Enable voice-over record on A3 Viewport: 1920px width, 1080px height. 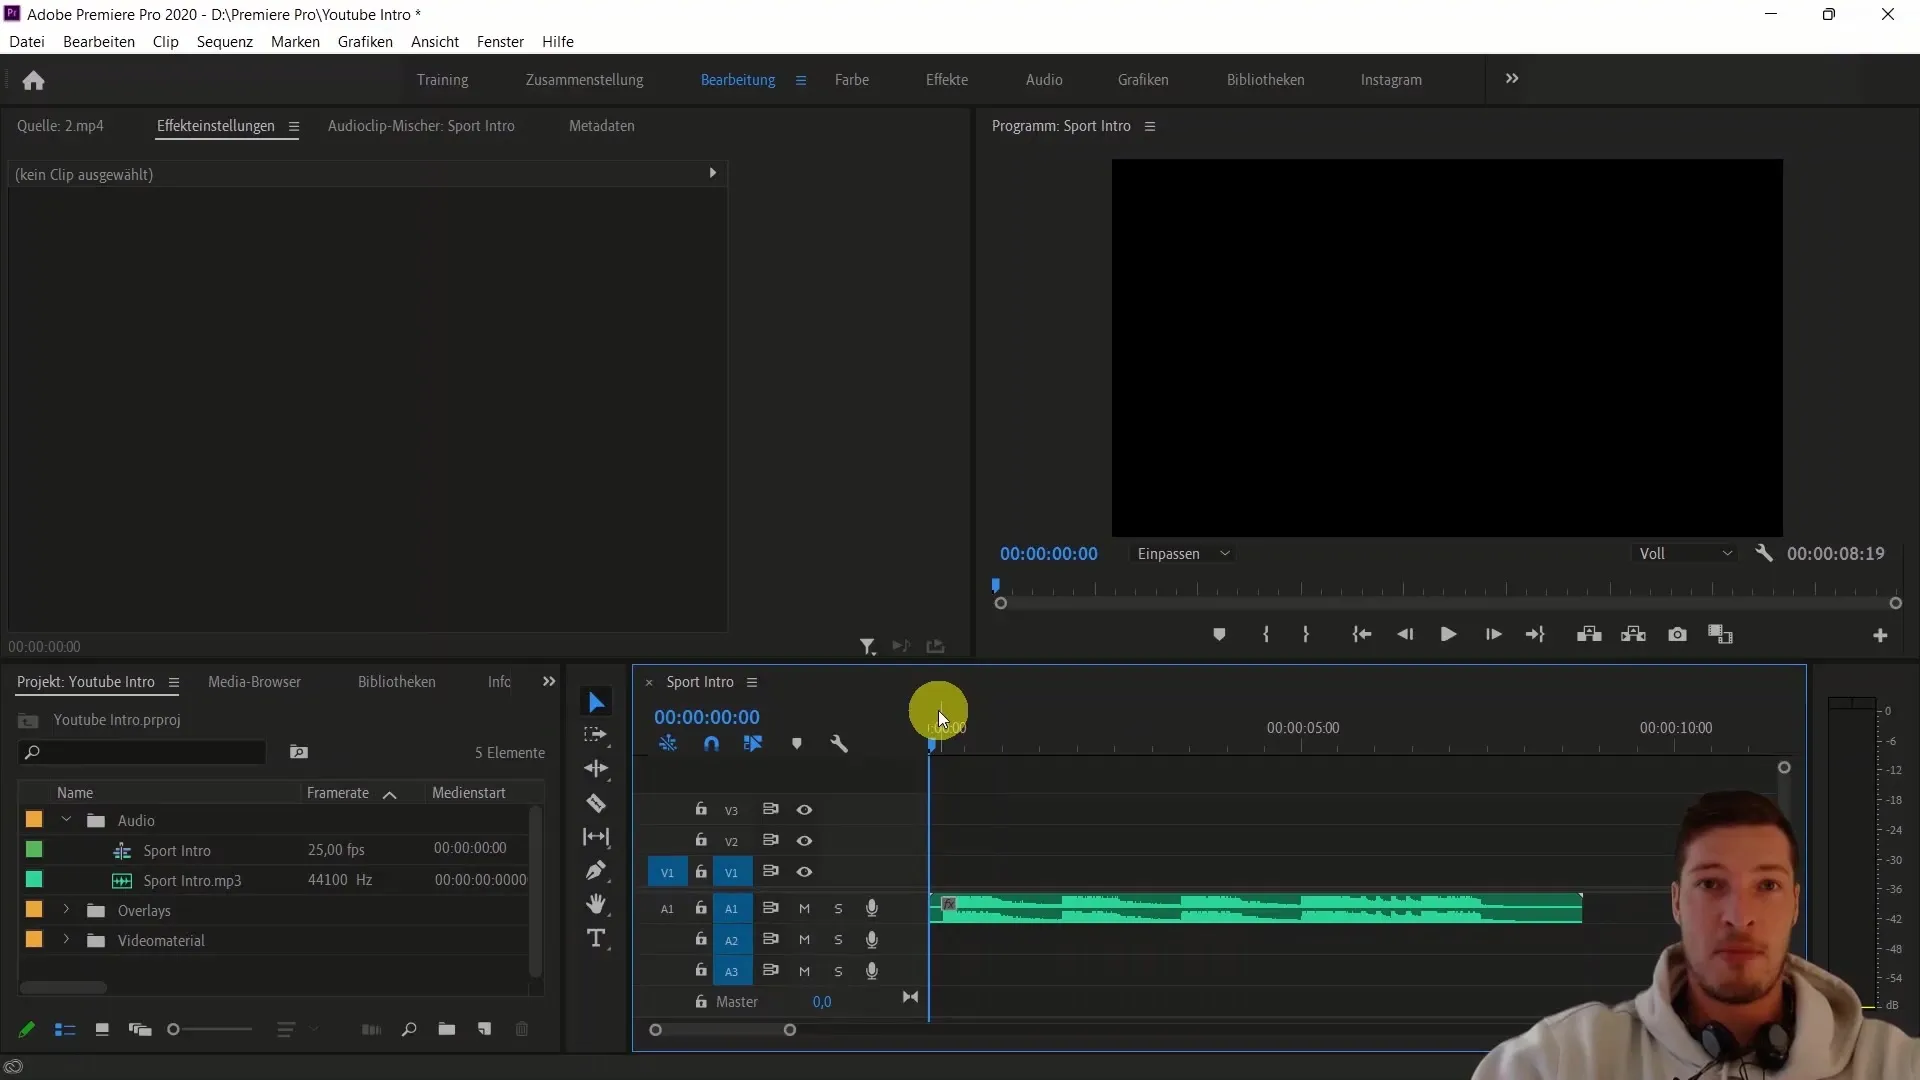pyautogui.click(x=872, y=971)
